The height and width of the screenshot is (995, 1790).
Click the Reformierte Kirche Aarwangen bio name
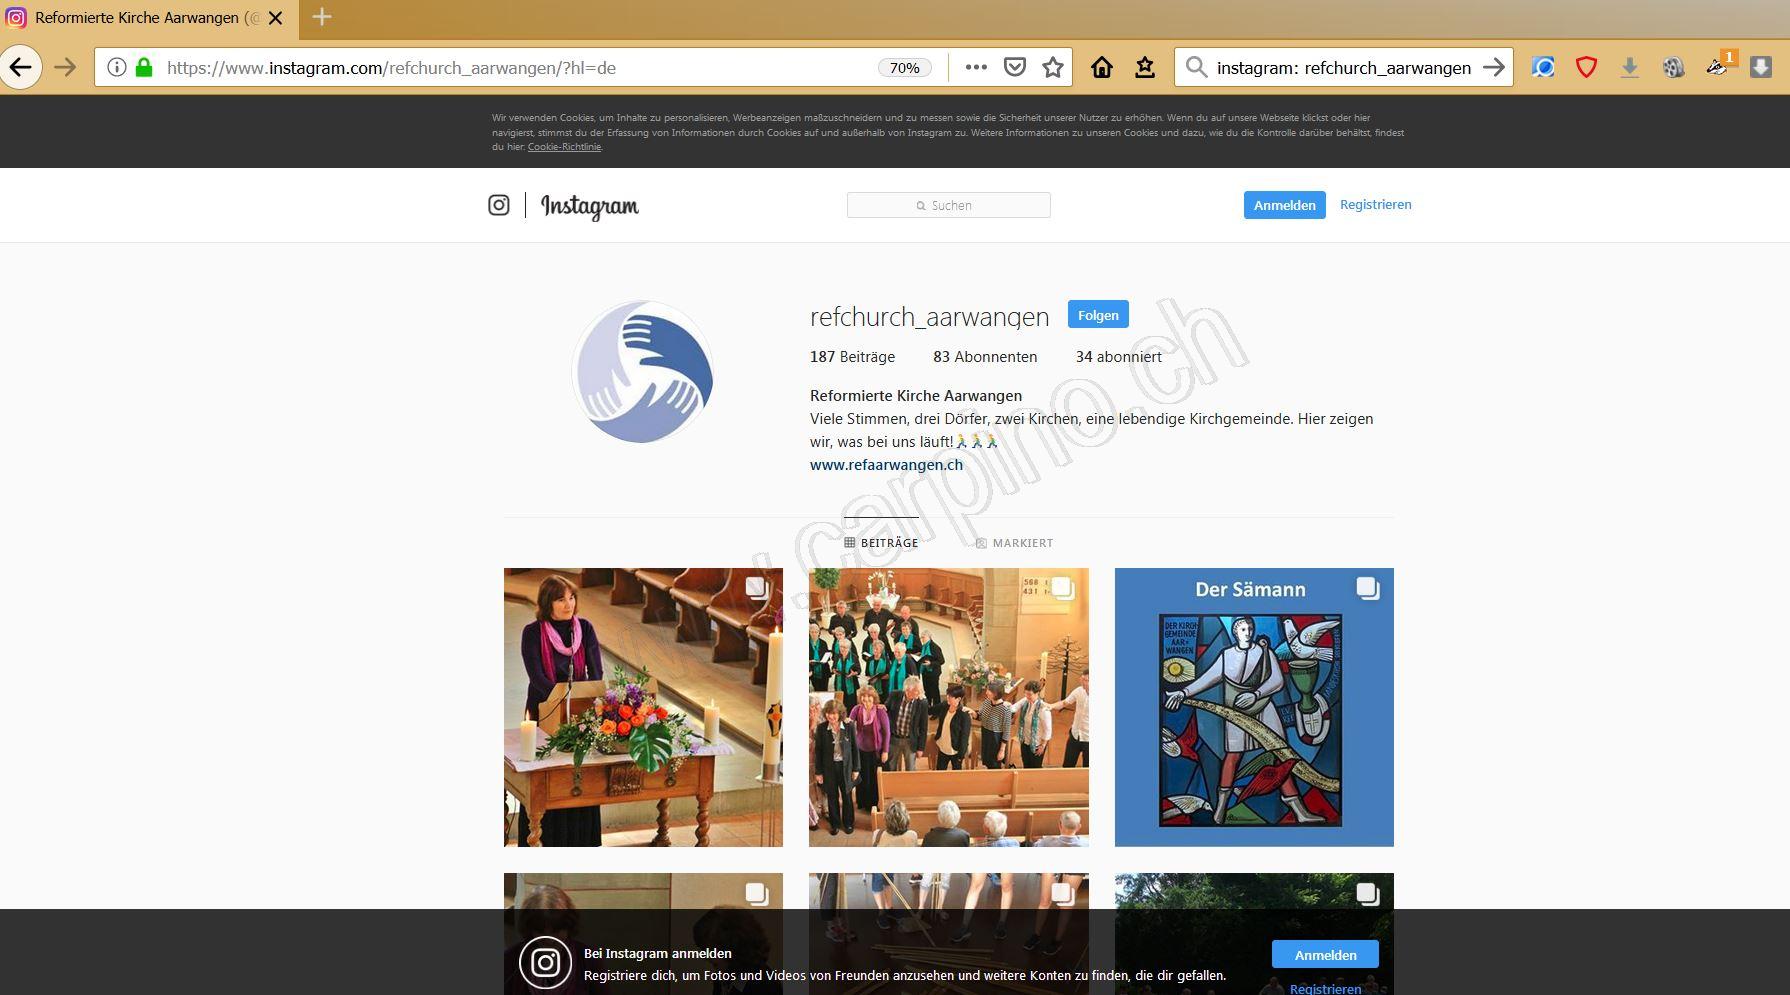916,396
